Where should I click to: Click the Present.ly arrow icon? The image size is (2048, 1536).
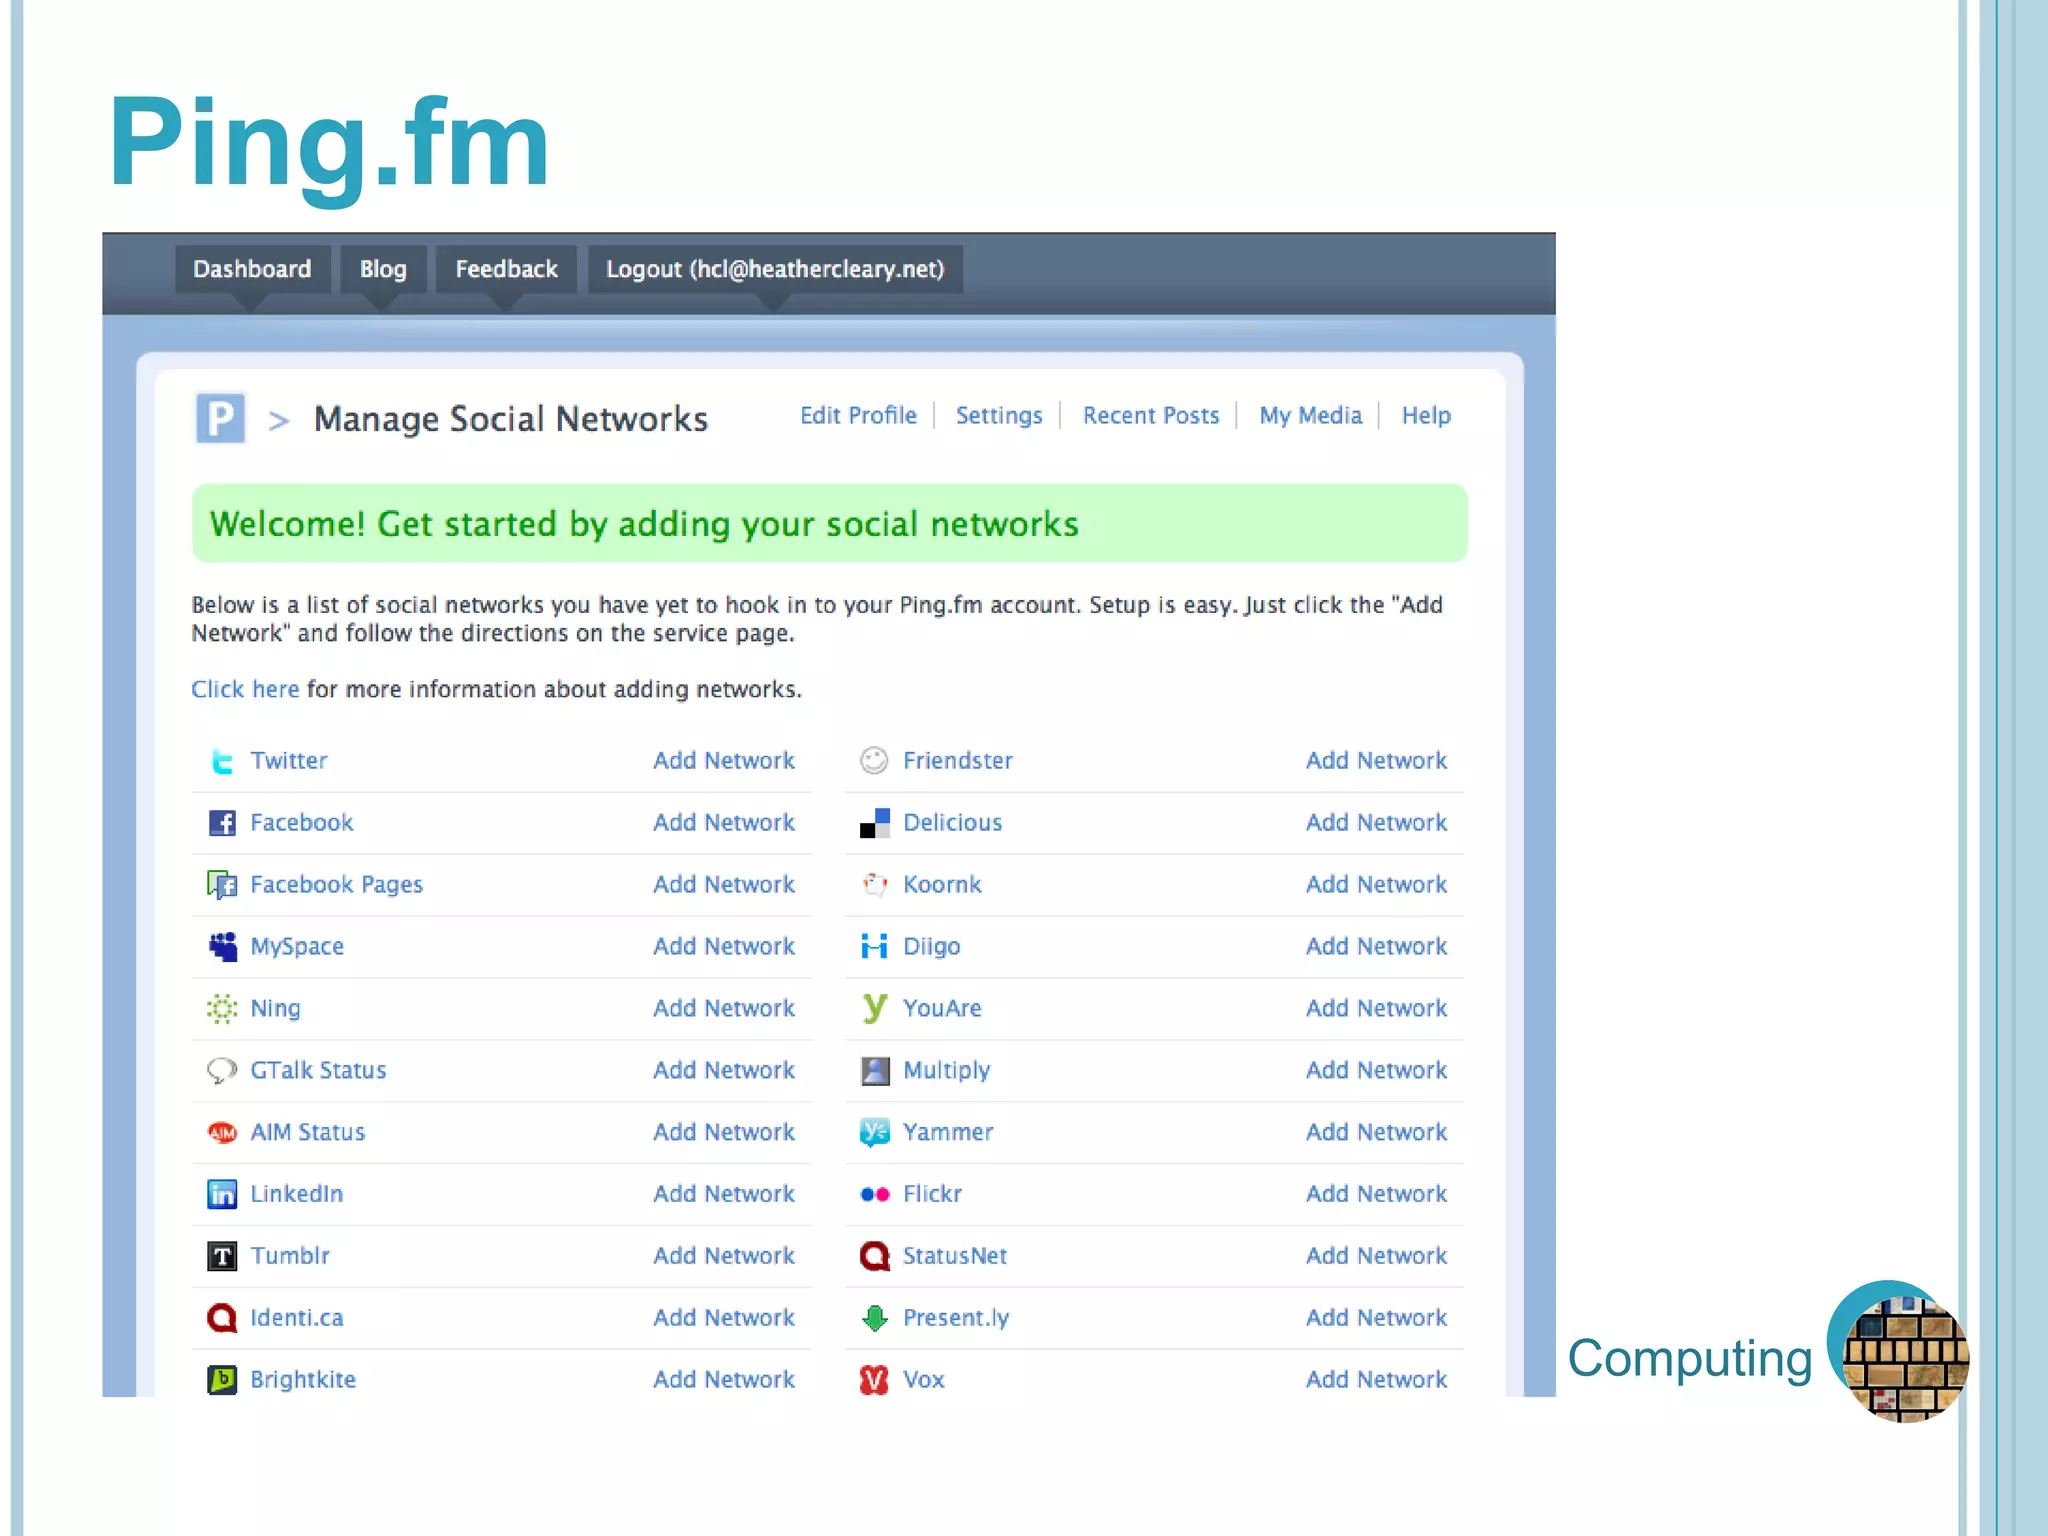click(x=874, y=1318)
